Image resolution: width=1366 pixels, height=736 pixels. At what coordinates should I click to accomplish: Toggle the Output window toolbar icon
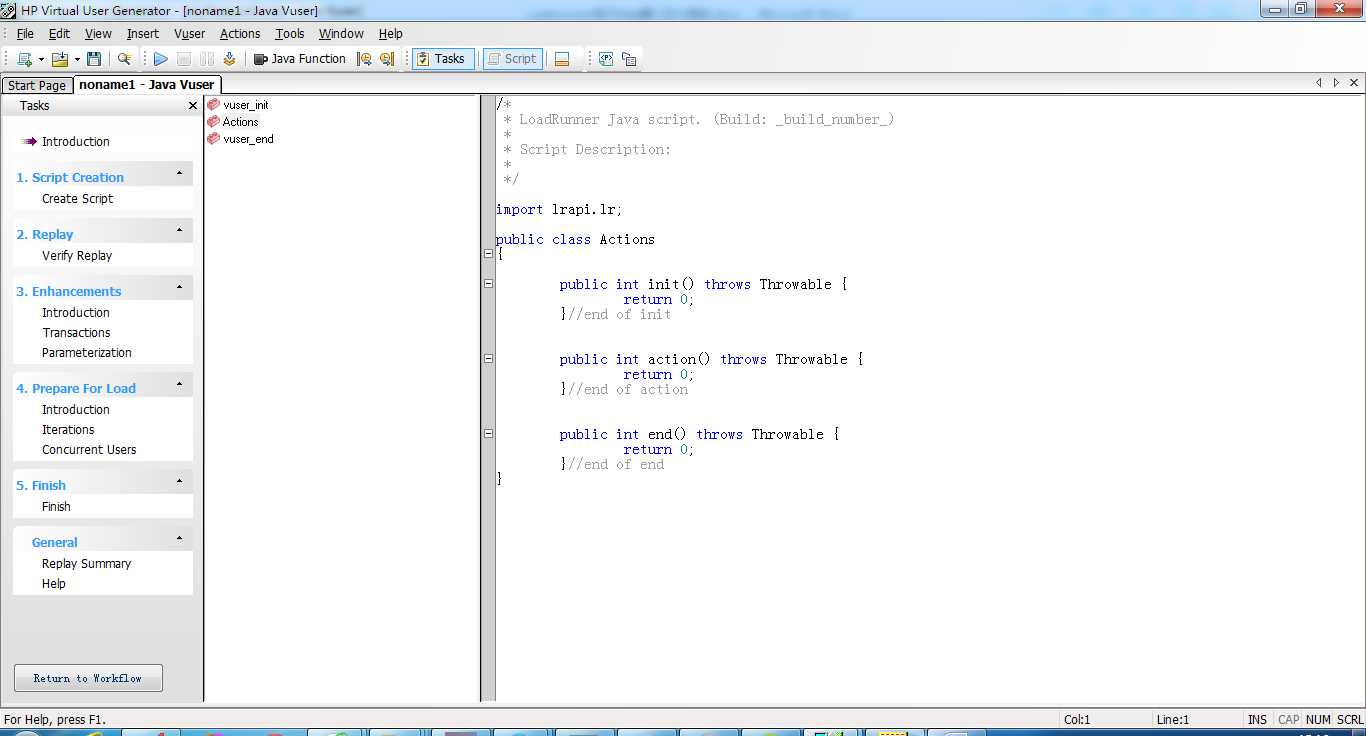(562, 59)
